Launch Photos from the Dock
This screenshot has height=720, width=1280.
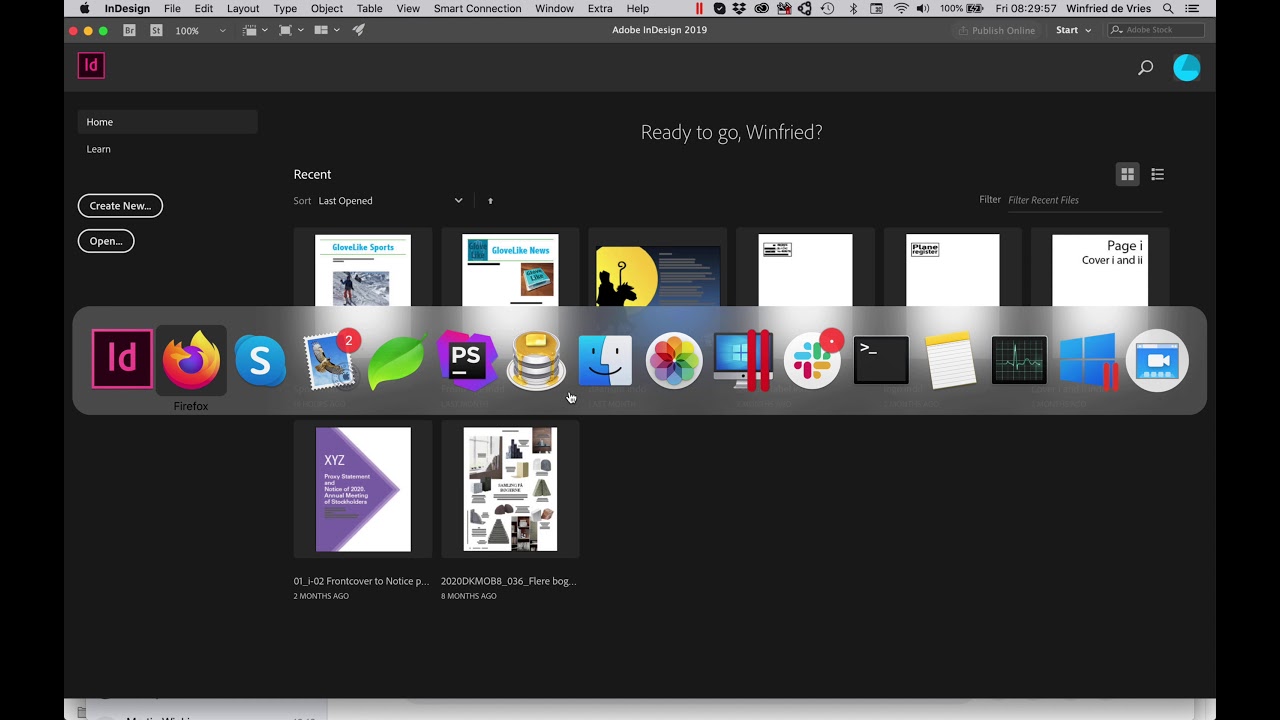pos(674,360)
